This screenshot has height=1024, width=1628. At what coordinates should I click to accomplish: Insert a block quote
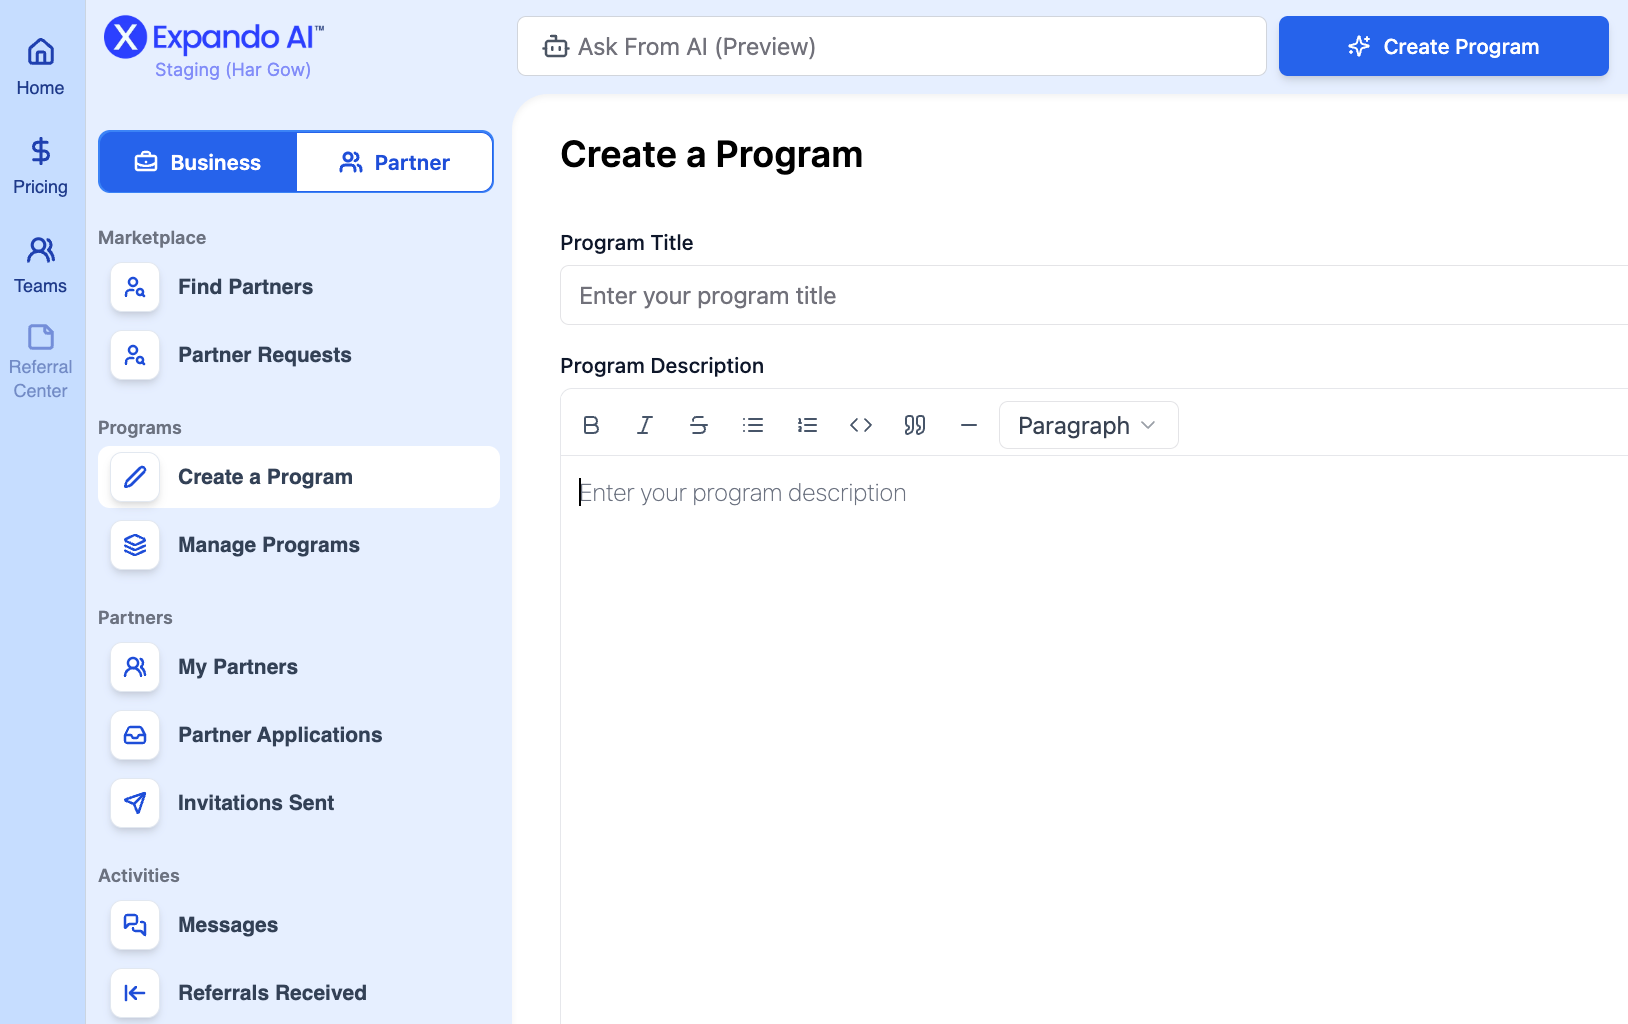point(915,425)
